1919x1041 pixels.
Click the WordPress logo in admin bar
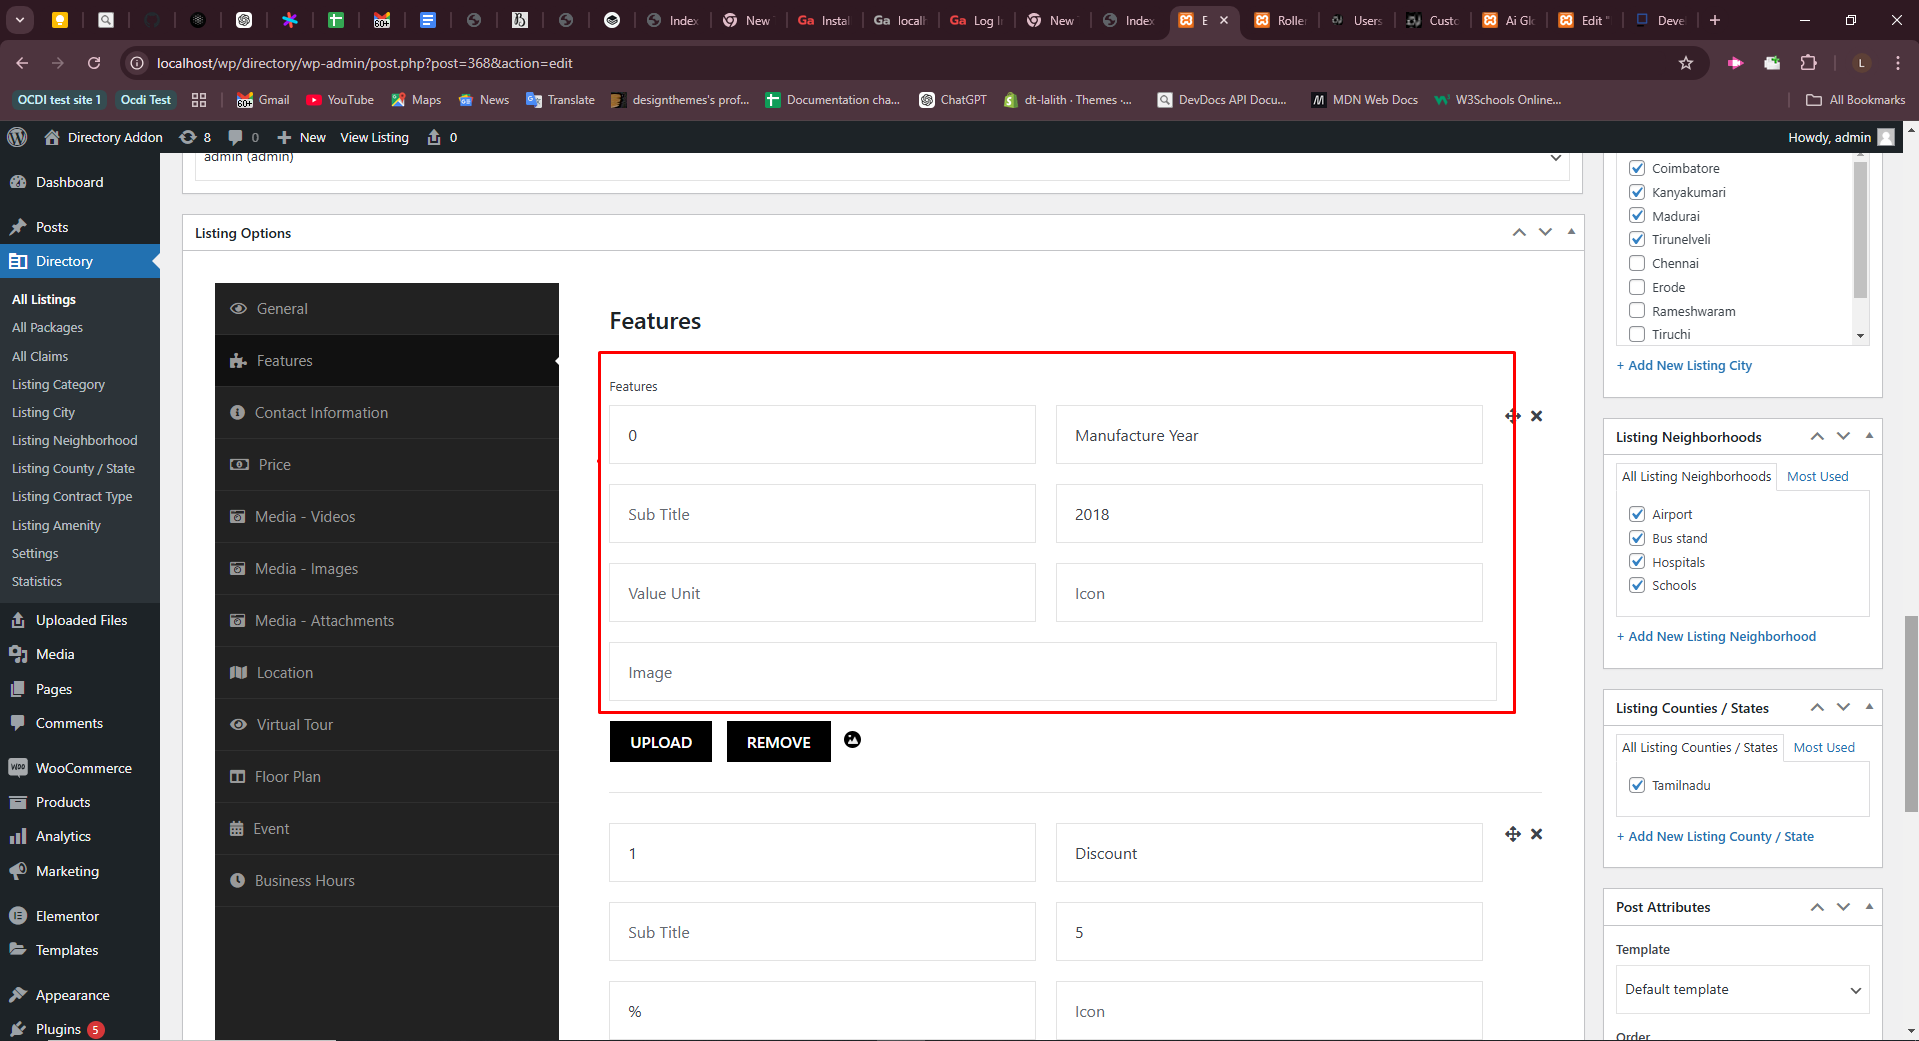click(17, 137)
